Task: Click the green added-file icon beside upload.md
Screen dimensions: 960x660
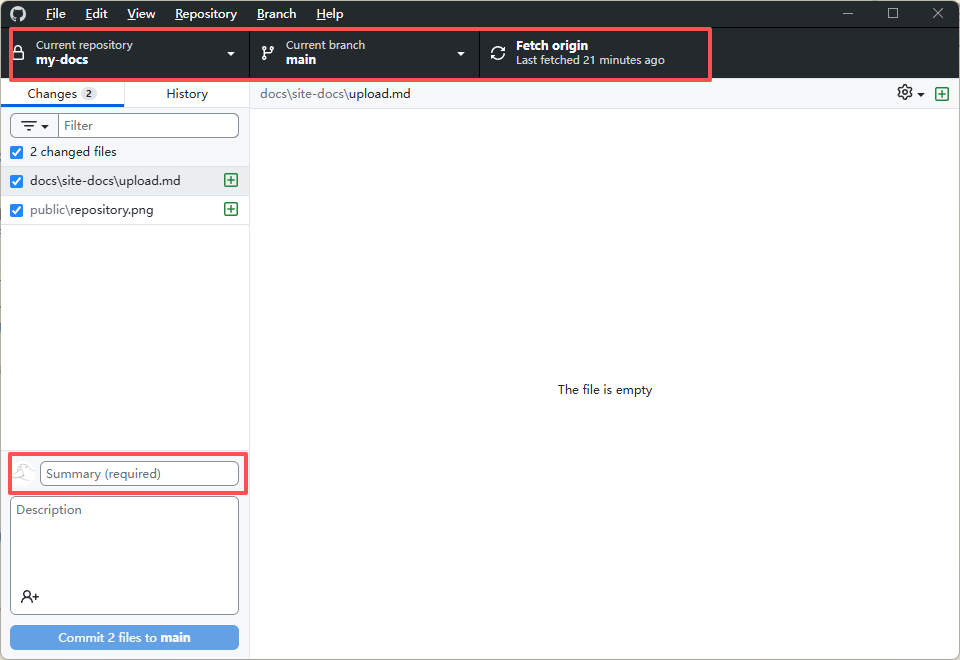Action: (x=231, y=181)
